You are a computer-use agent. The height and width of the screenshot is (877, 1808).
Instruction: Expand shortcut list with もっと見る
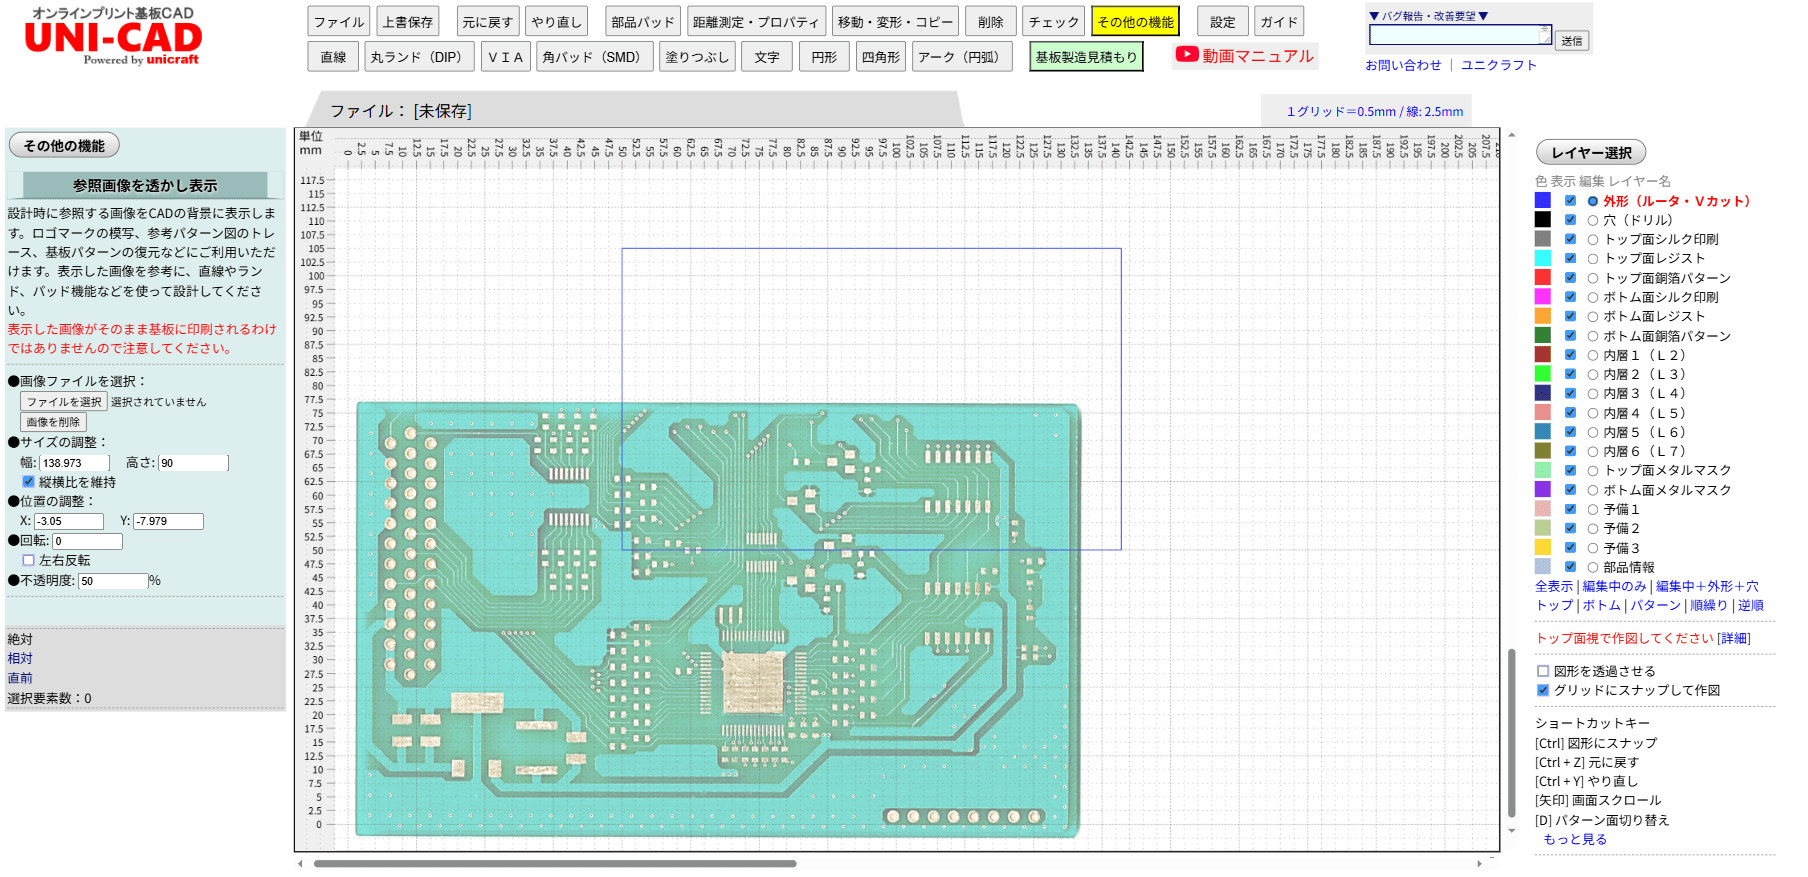[x=1575, y=839]
